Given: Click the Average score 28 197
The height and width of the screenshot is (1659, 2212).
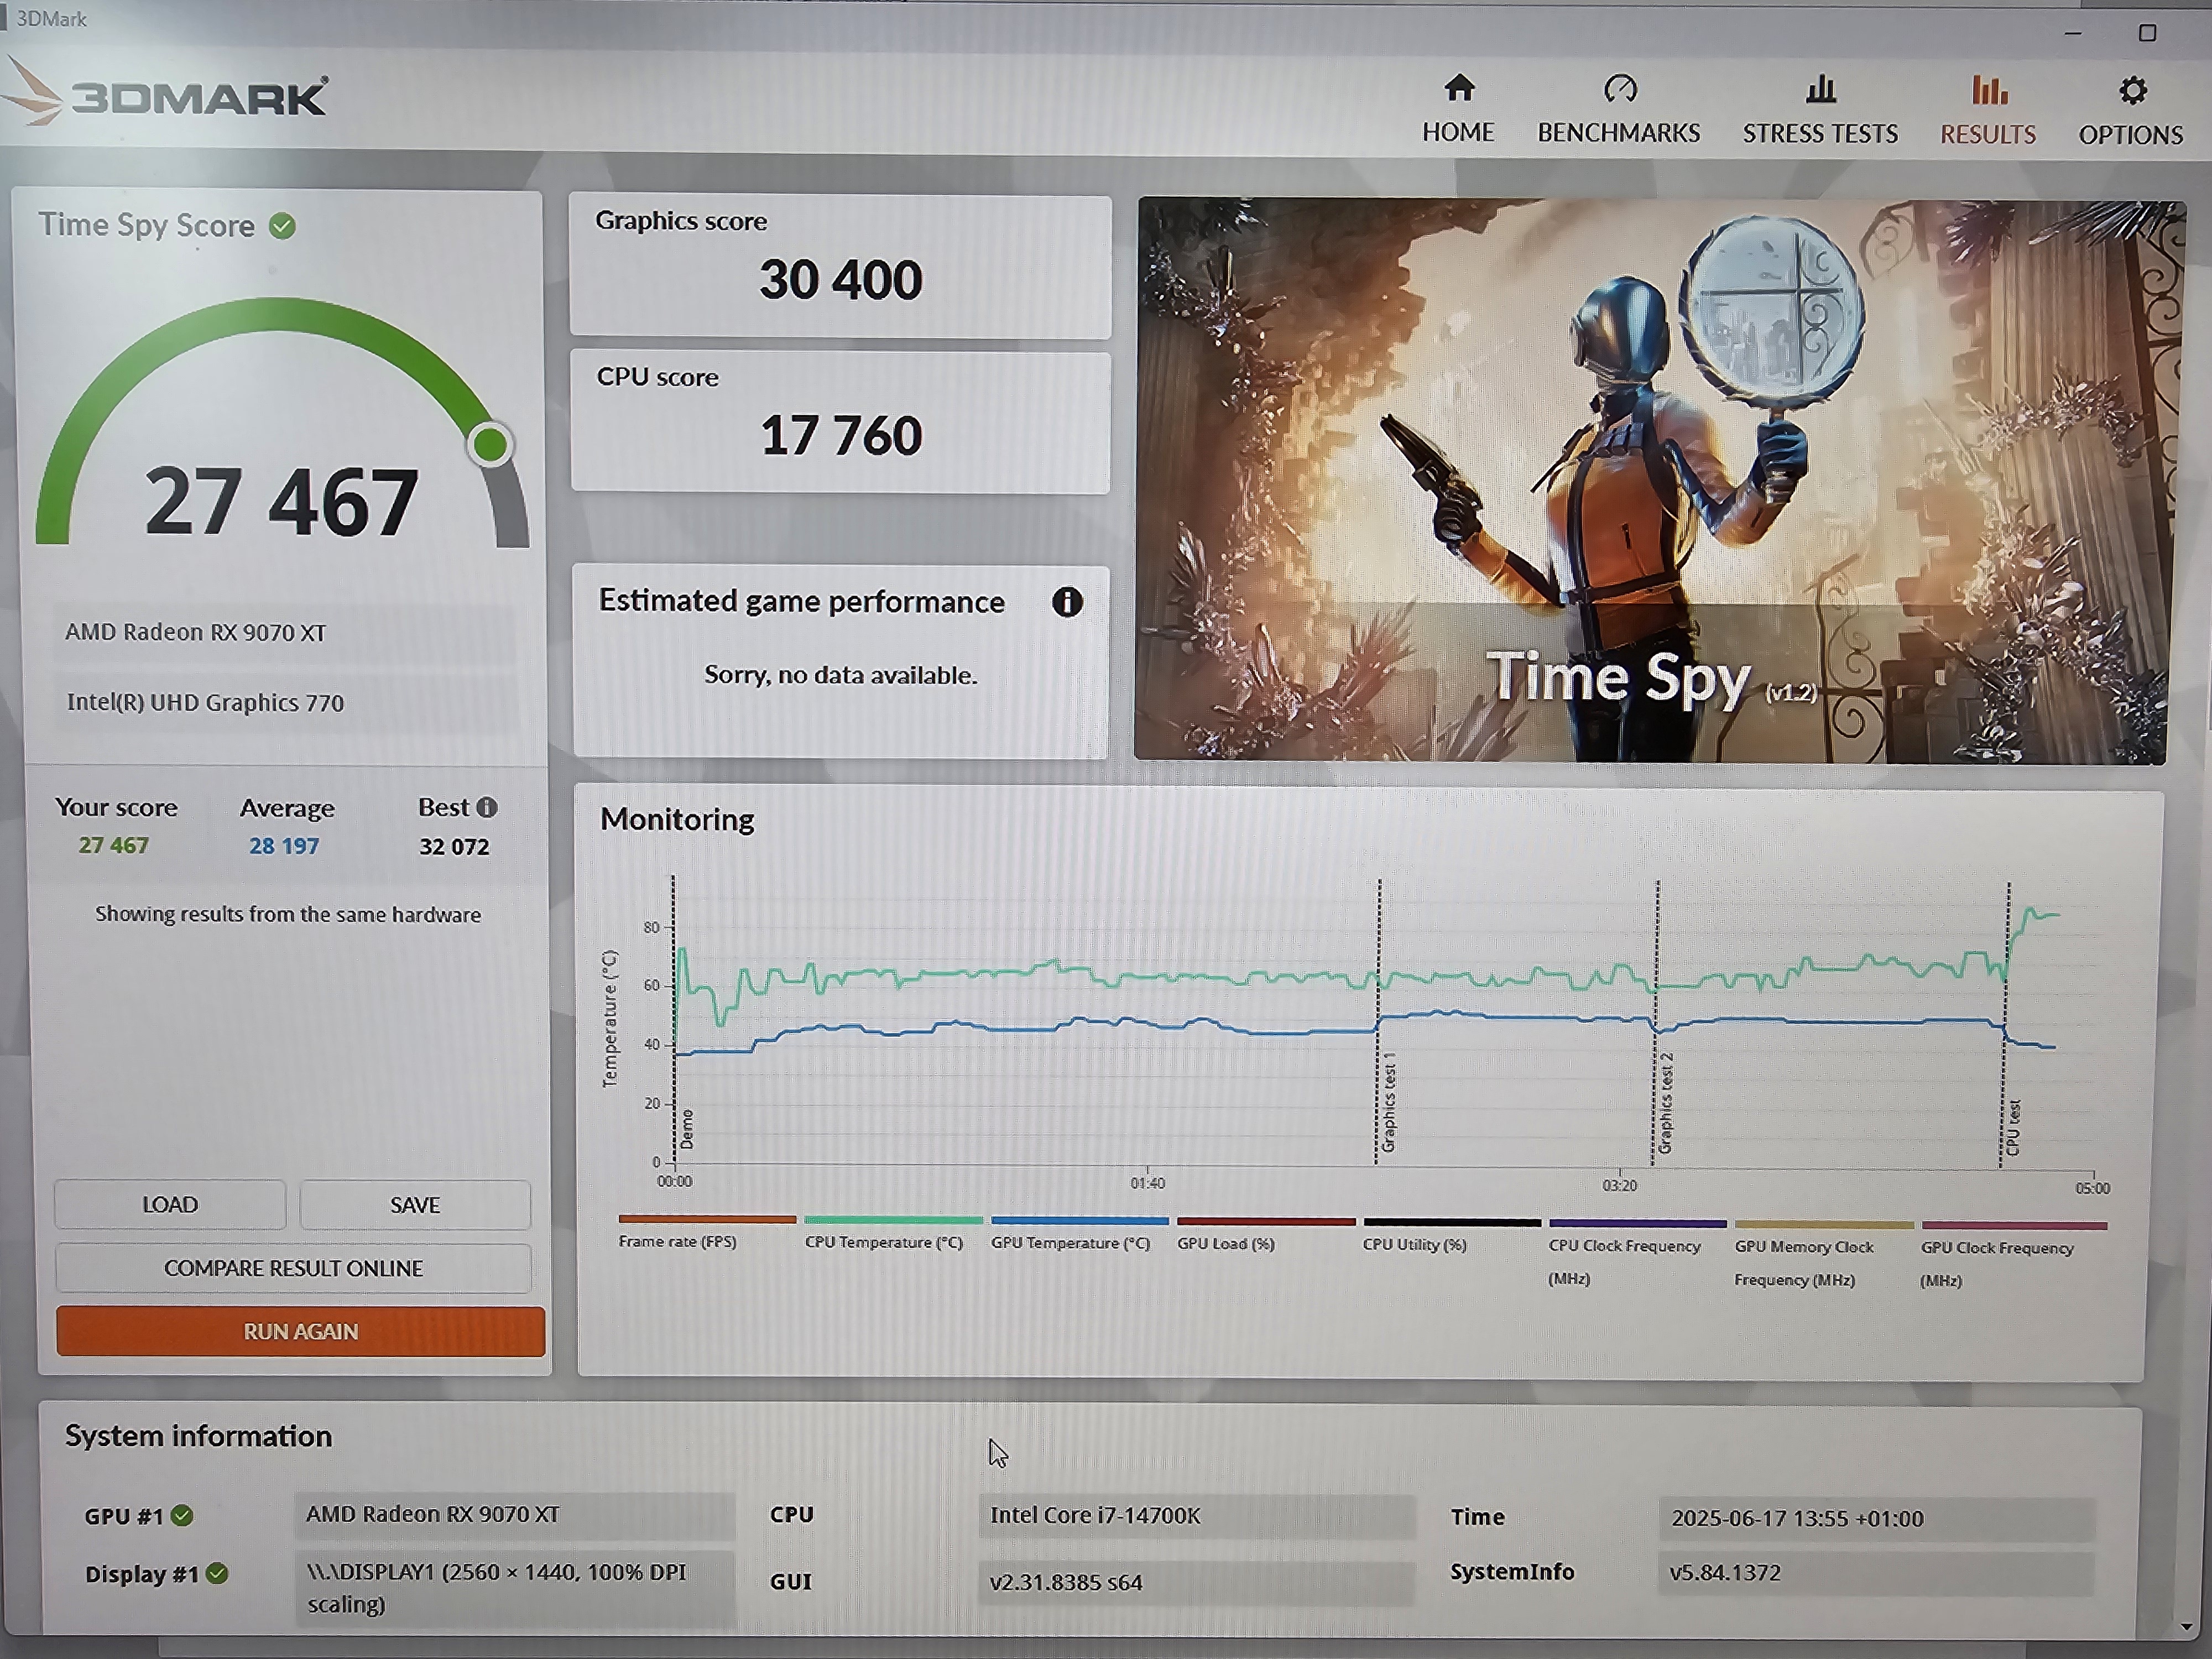Looking at the screenshot, I should coord(284,846).
